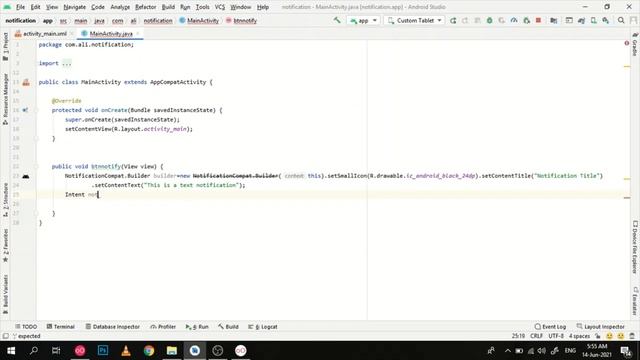Image resolution: width=640 pixels, height=360 pixels.
Task: Click btnnotify breadcrumb in navigation bar
Action: click(x=241, y=20)
